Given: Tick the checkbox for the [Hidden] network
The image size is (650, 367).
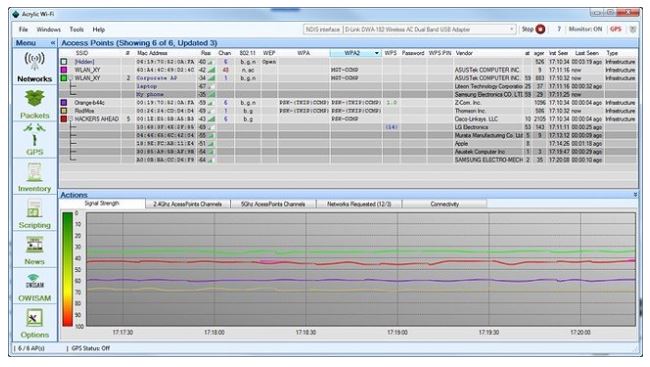Looking at the screenshot, I should point(64,61).
